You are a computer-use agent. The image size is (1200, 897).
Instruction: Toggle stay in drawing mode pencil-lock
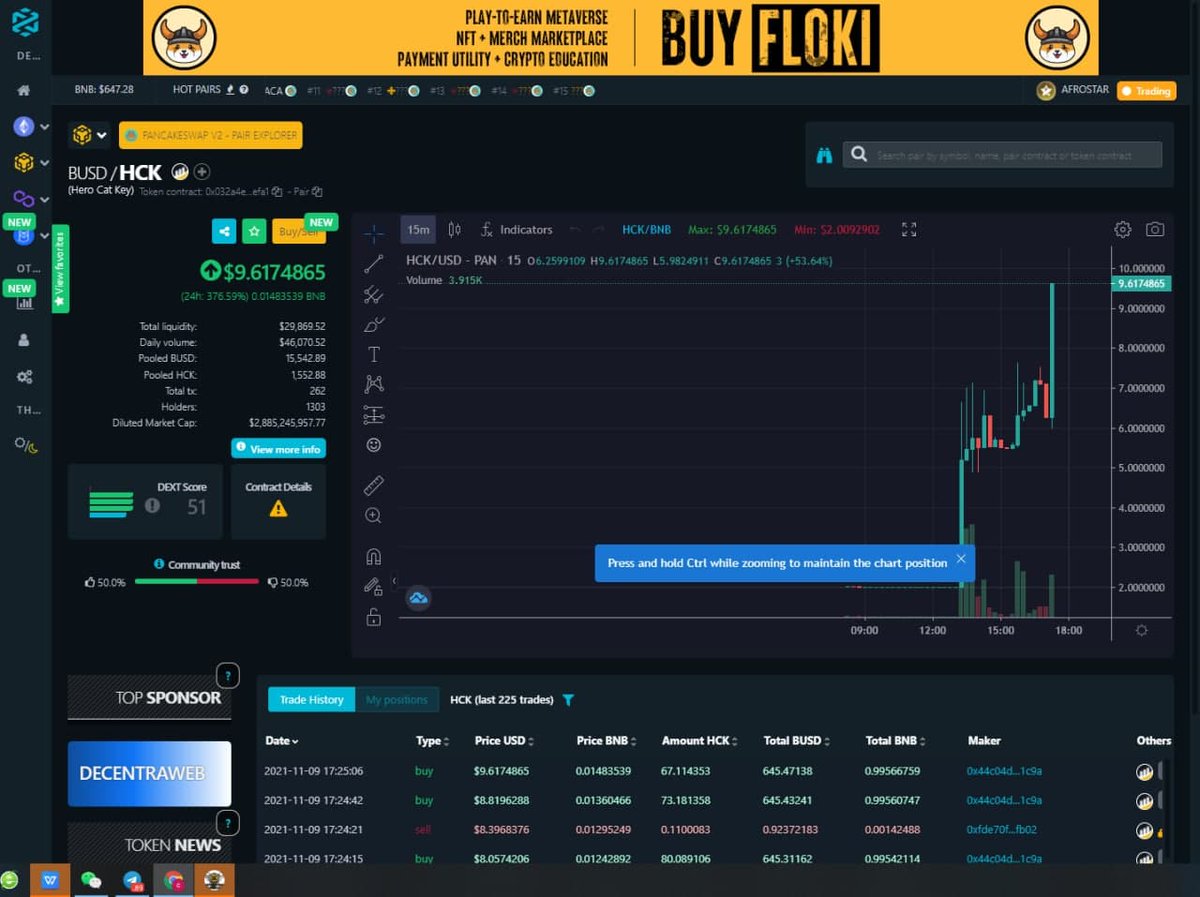click(x=373, y=587)
